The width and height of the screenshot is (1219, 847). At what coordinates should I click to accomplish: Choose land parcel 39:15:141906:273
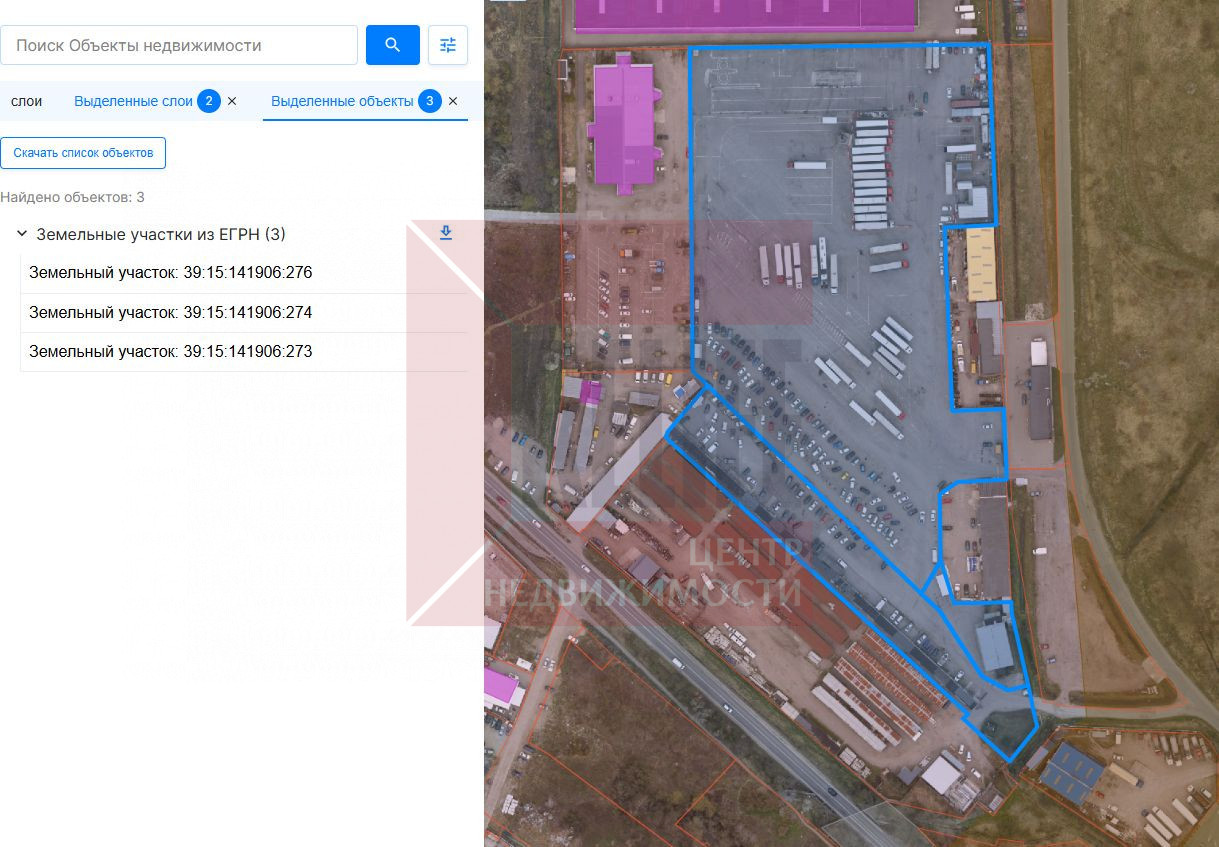click(x=170, y=352)
